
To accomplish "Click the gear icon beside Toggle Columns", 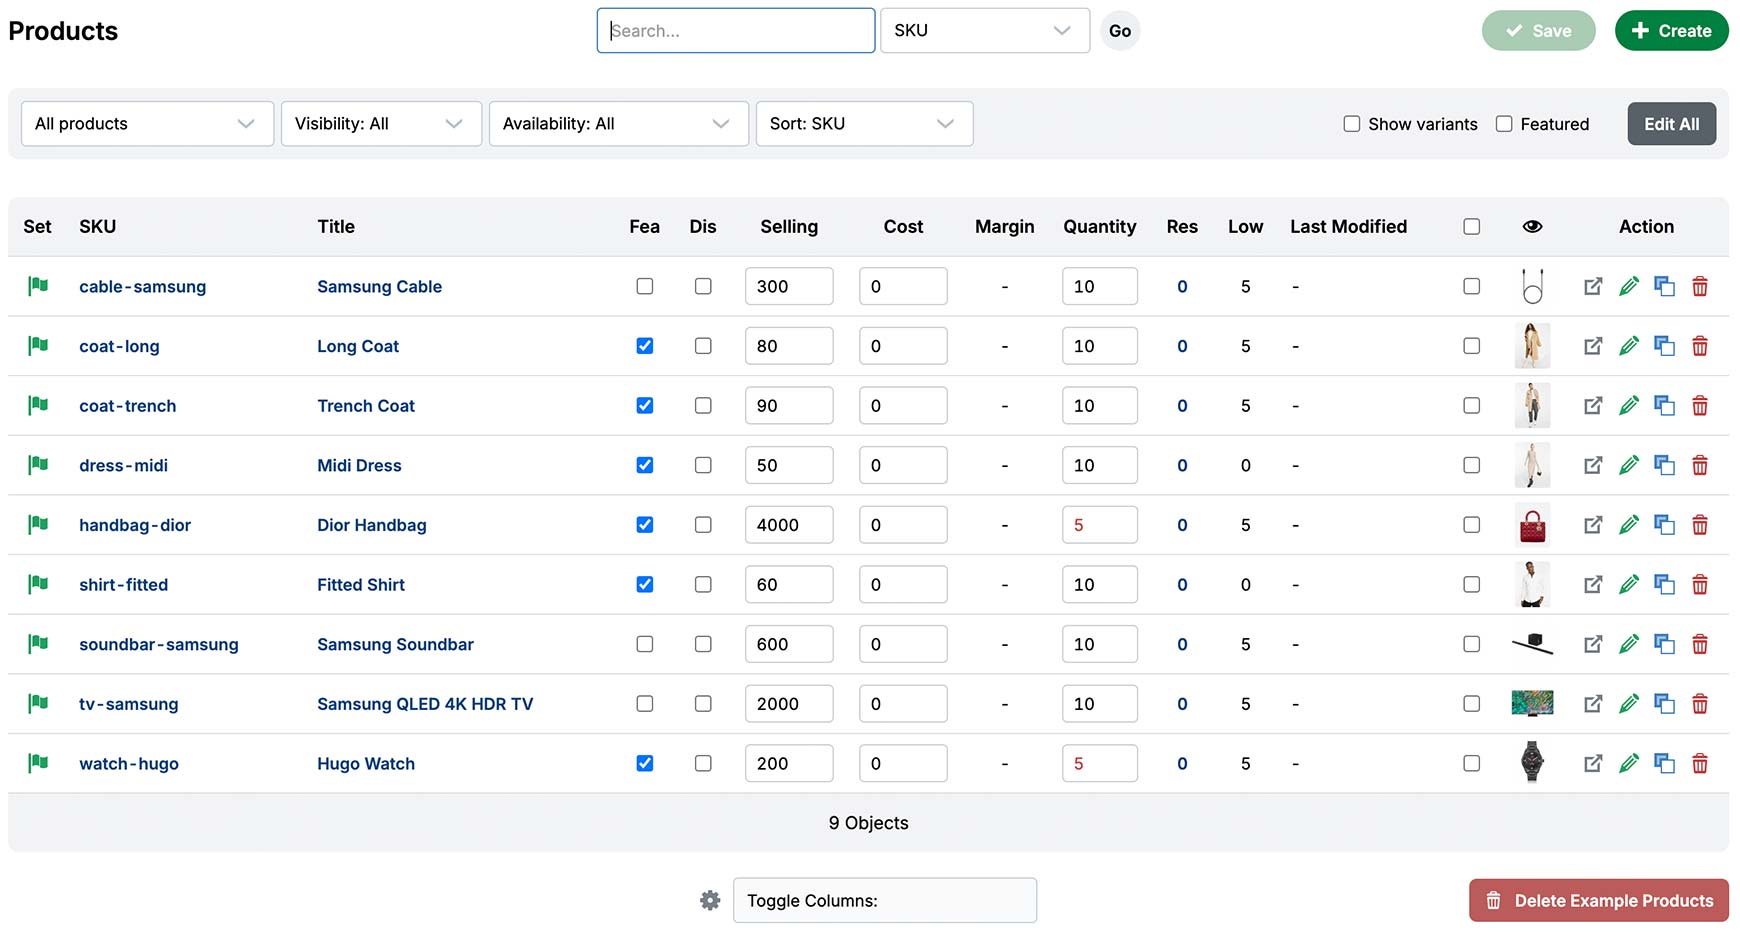I will pyautogui.click(x=710, y=901).
